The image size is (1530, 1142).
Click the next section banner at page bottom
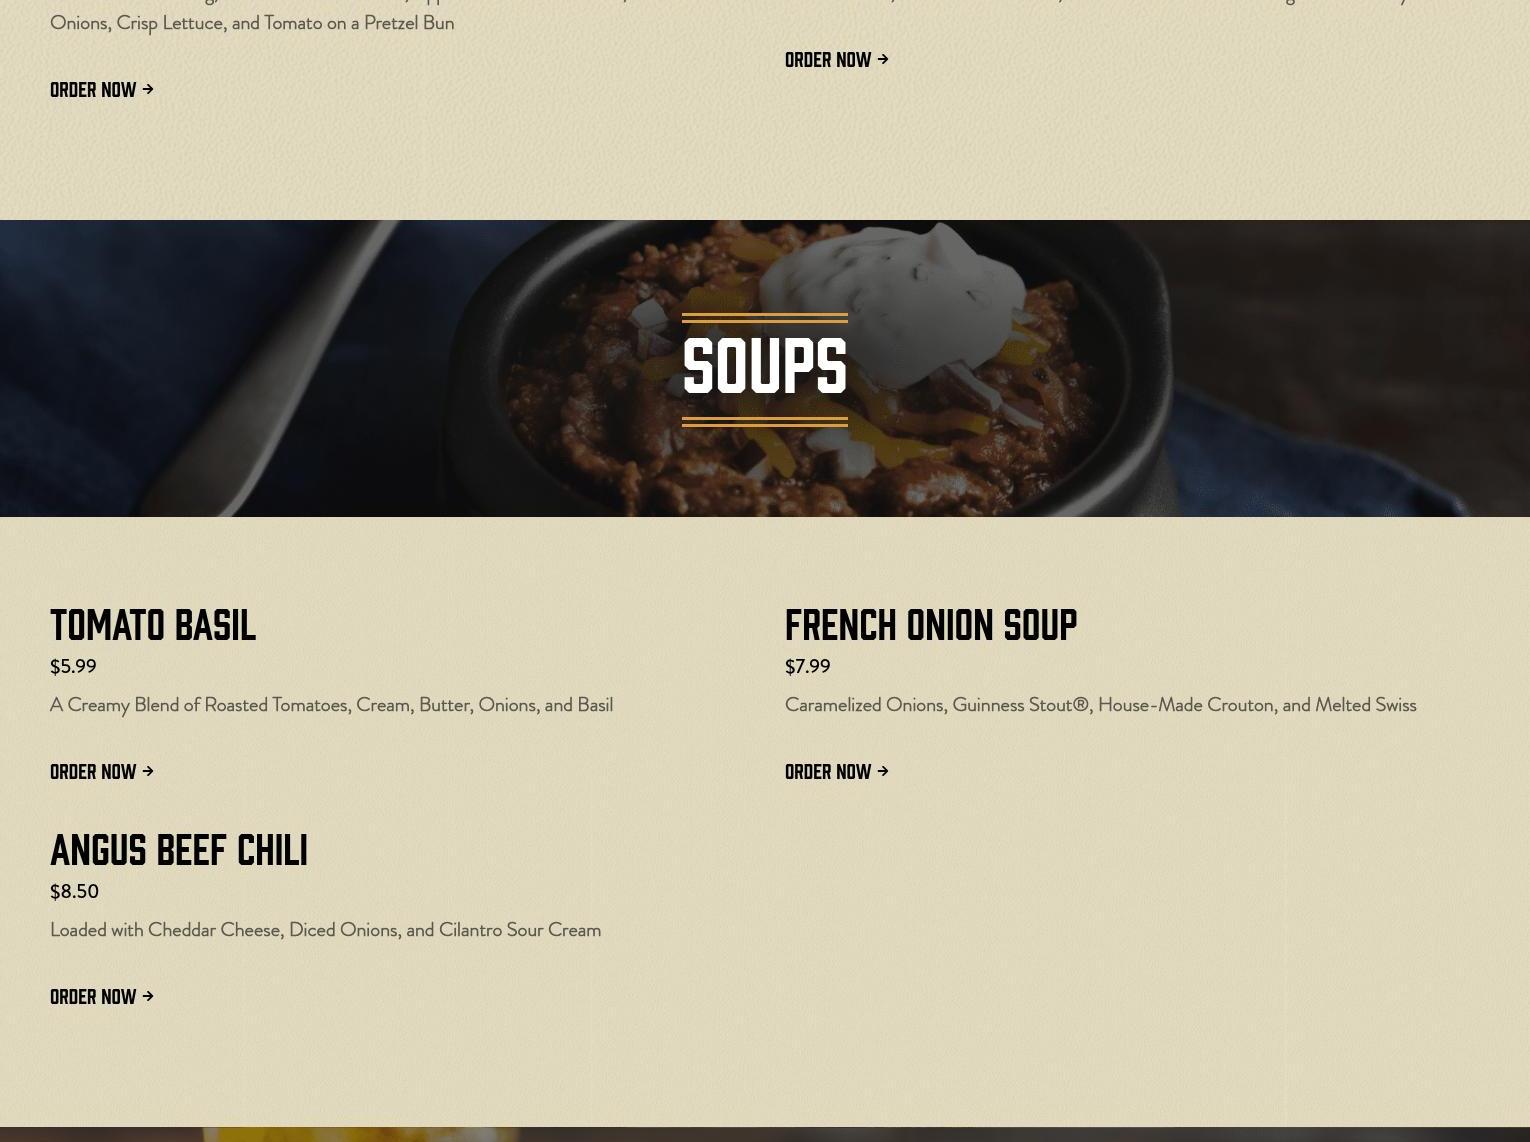click(x=765, y=1135)
